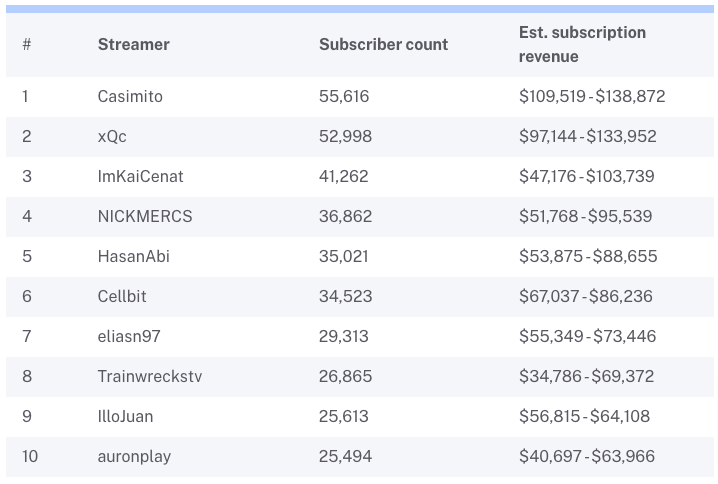Click subscriber count 55,616 cell

(344, 97)
